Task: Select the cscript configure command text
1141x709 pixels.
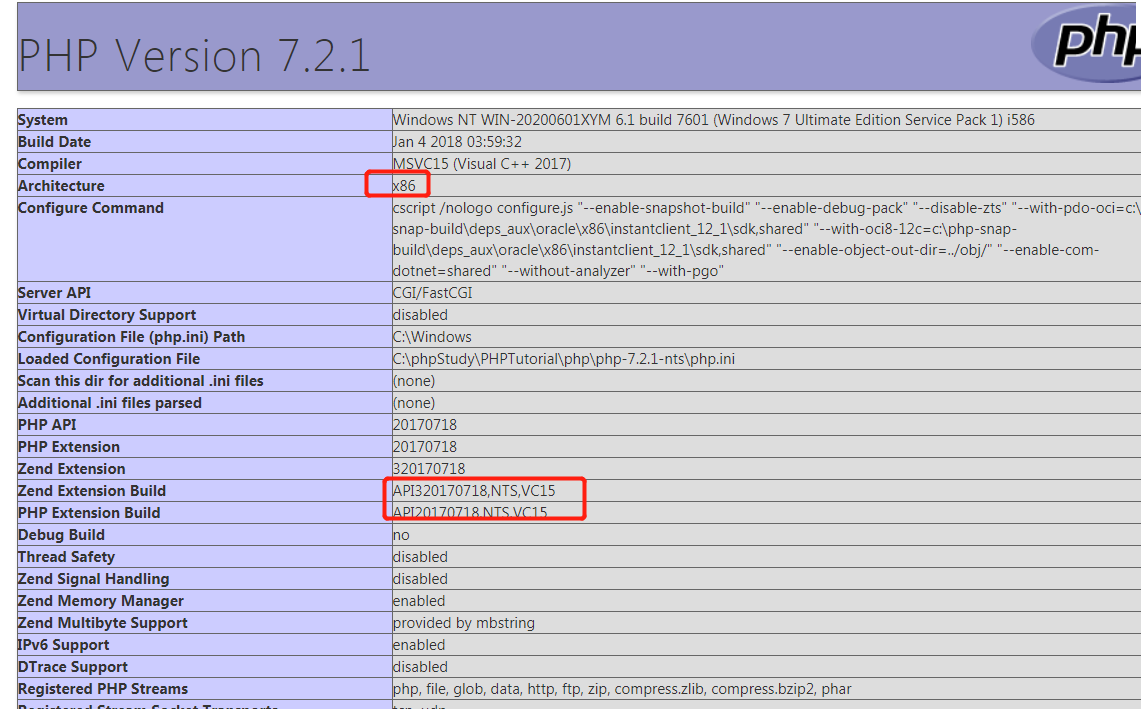Action: (x=767, y=239)
